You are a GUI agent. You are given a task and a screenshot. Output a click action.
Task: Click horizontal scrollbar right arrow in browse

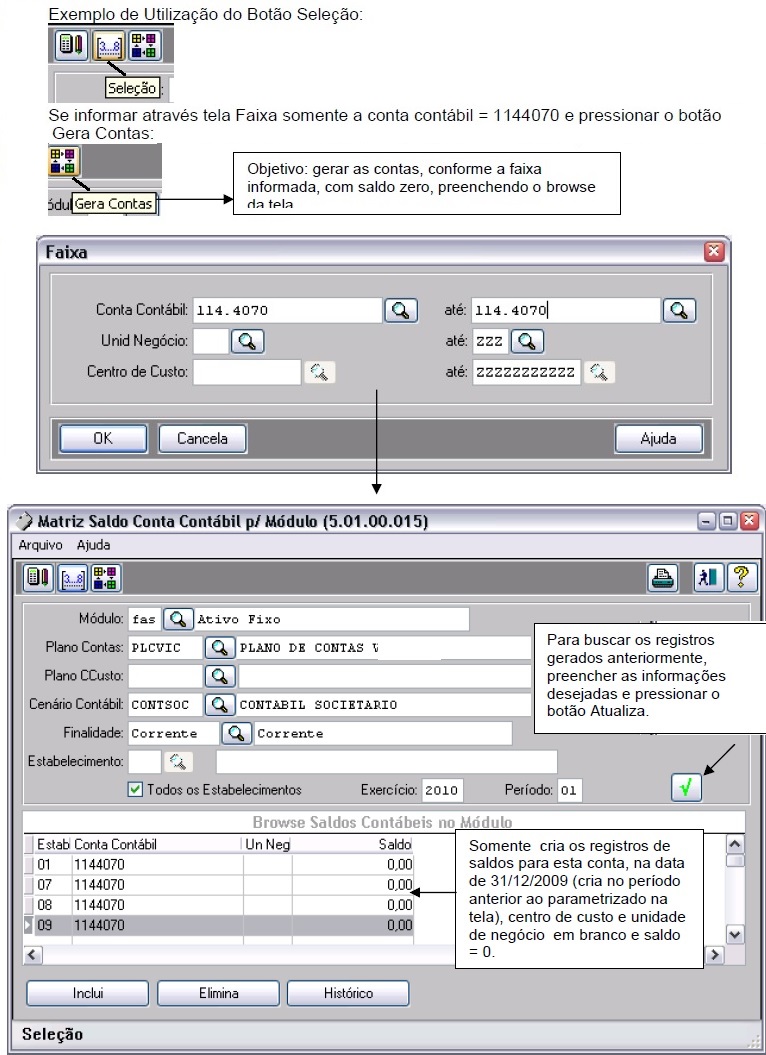(x=715, y=954)
